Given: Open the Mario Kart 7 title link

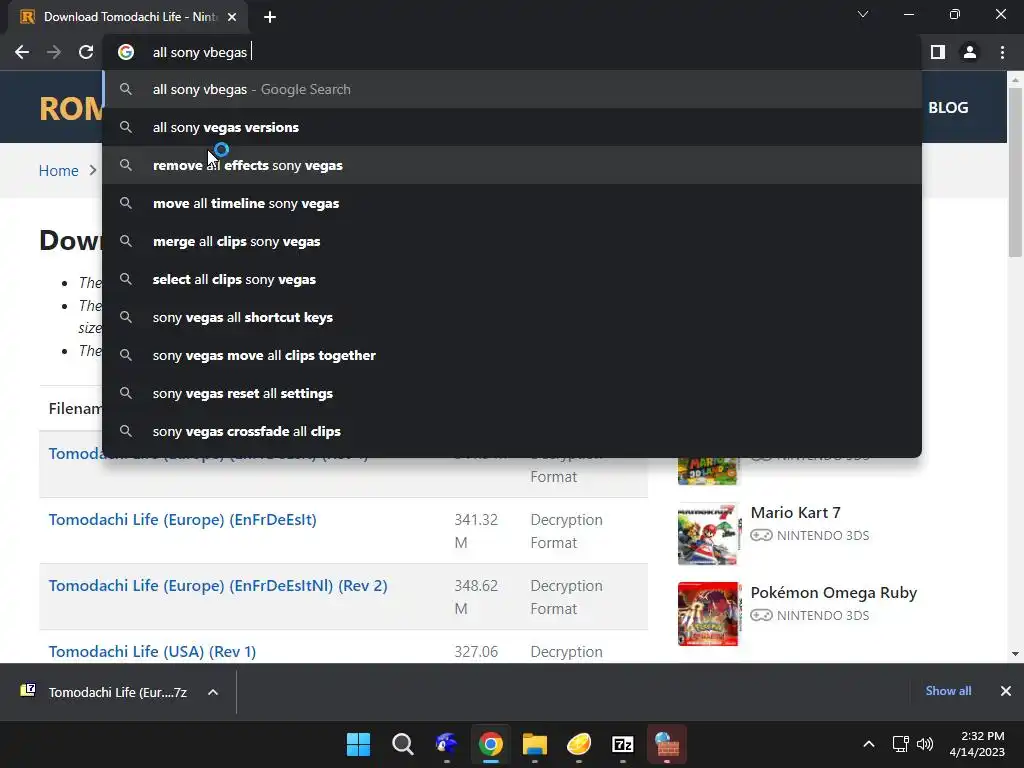Looking at the screenshot, I should [x=795, y=513].
